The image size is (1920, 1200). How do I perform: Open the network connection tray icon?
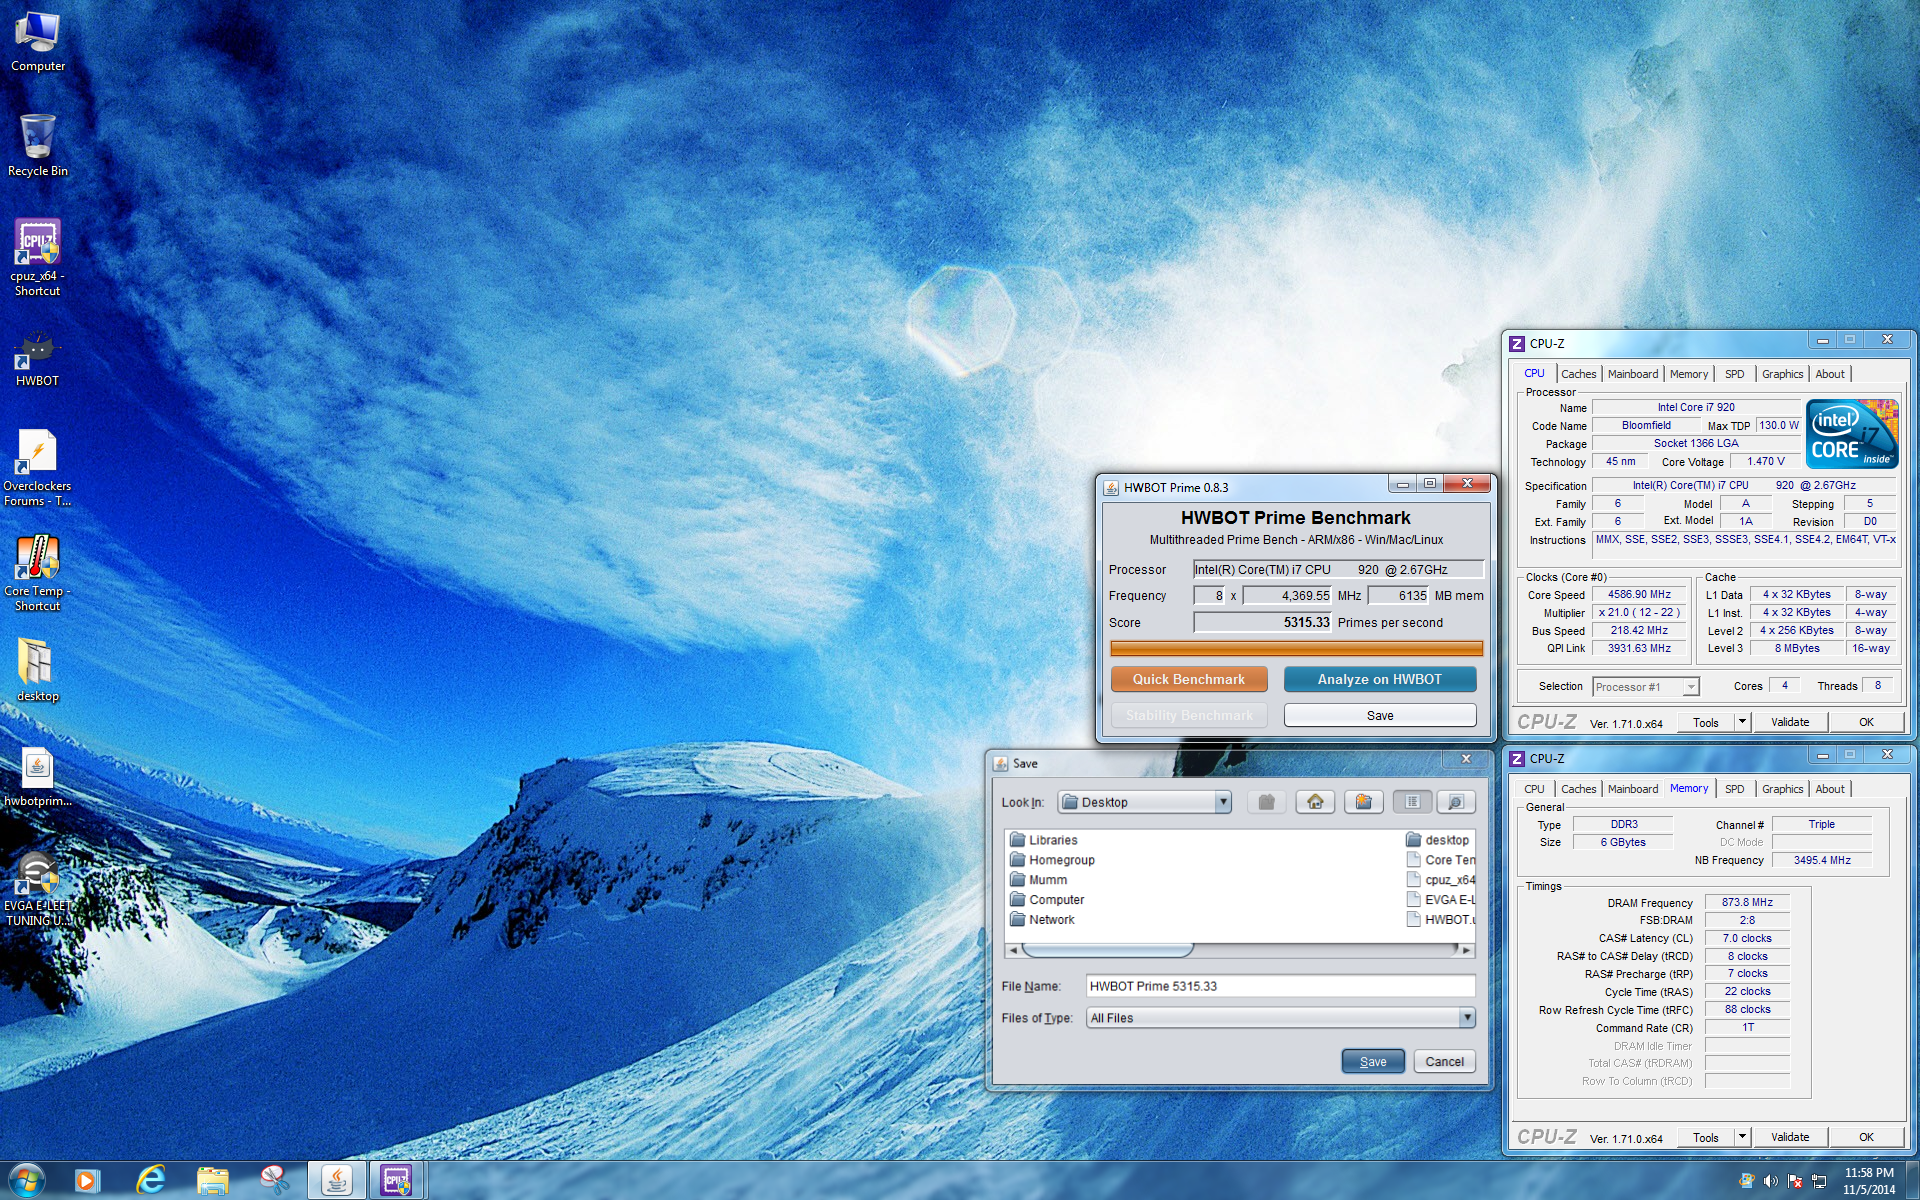[1819, 1181]
